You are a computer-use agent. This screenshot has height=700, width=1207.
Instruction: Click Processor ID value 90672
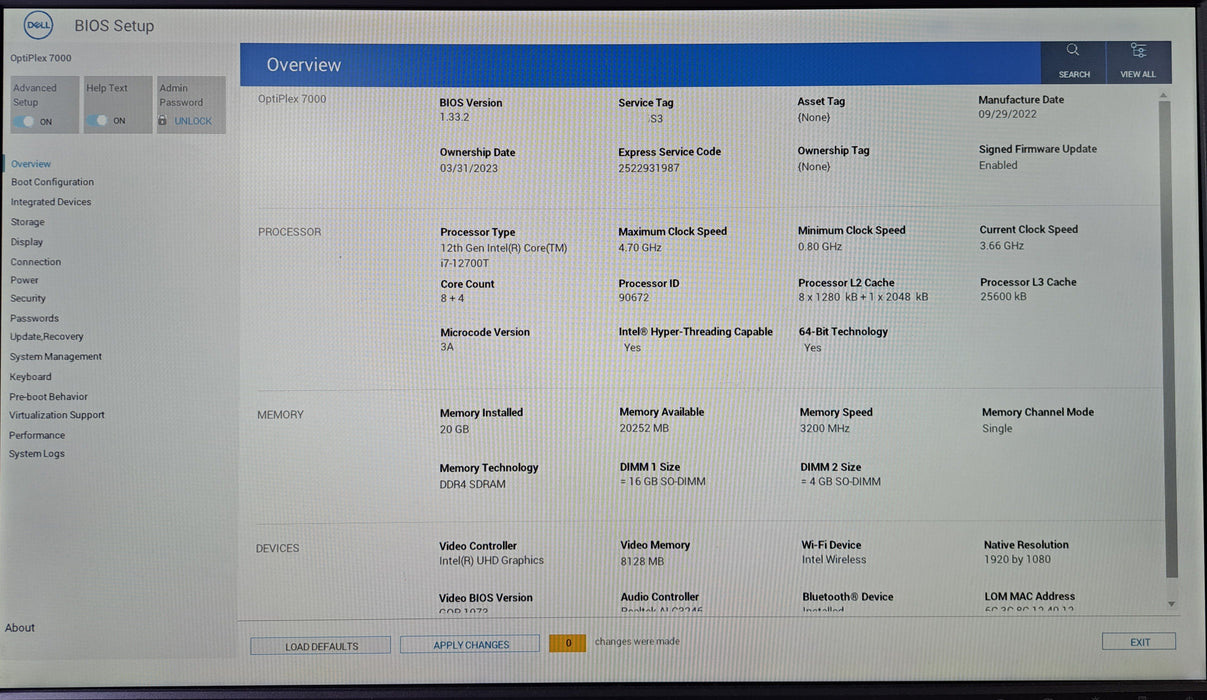pos(634,298)
